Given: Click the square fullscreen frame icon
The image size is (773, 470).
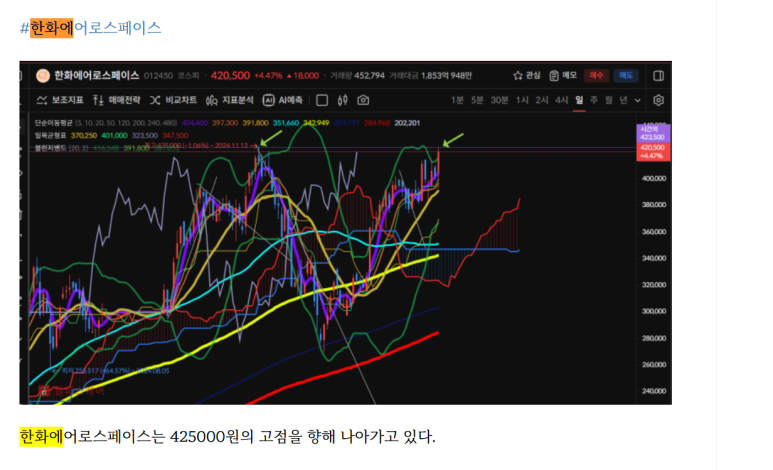Looking at the screenshot, I should 322,100.
